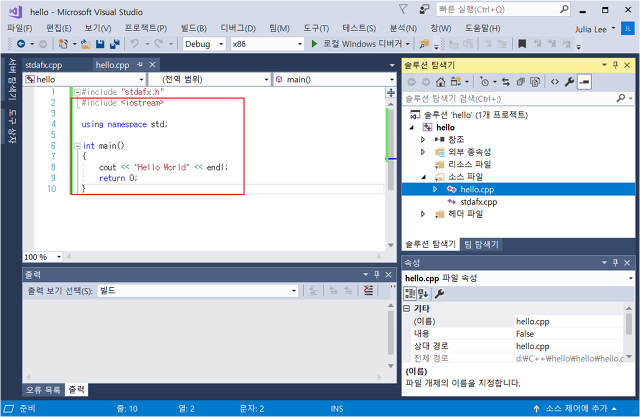Open the 편집(E) menu
The image size is (640, 417).
click(x=58, y=28)
